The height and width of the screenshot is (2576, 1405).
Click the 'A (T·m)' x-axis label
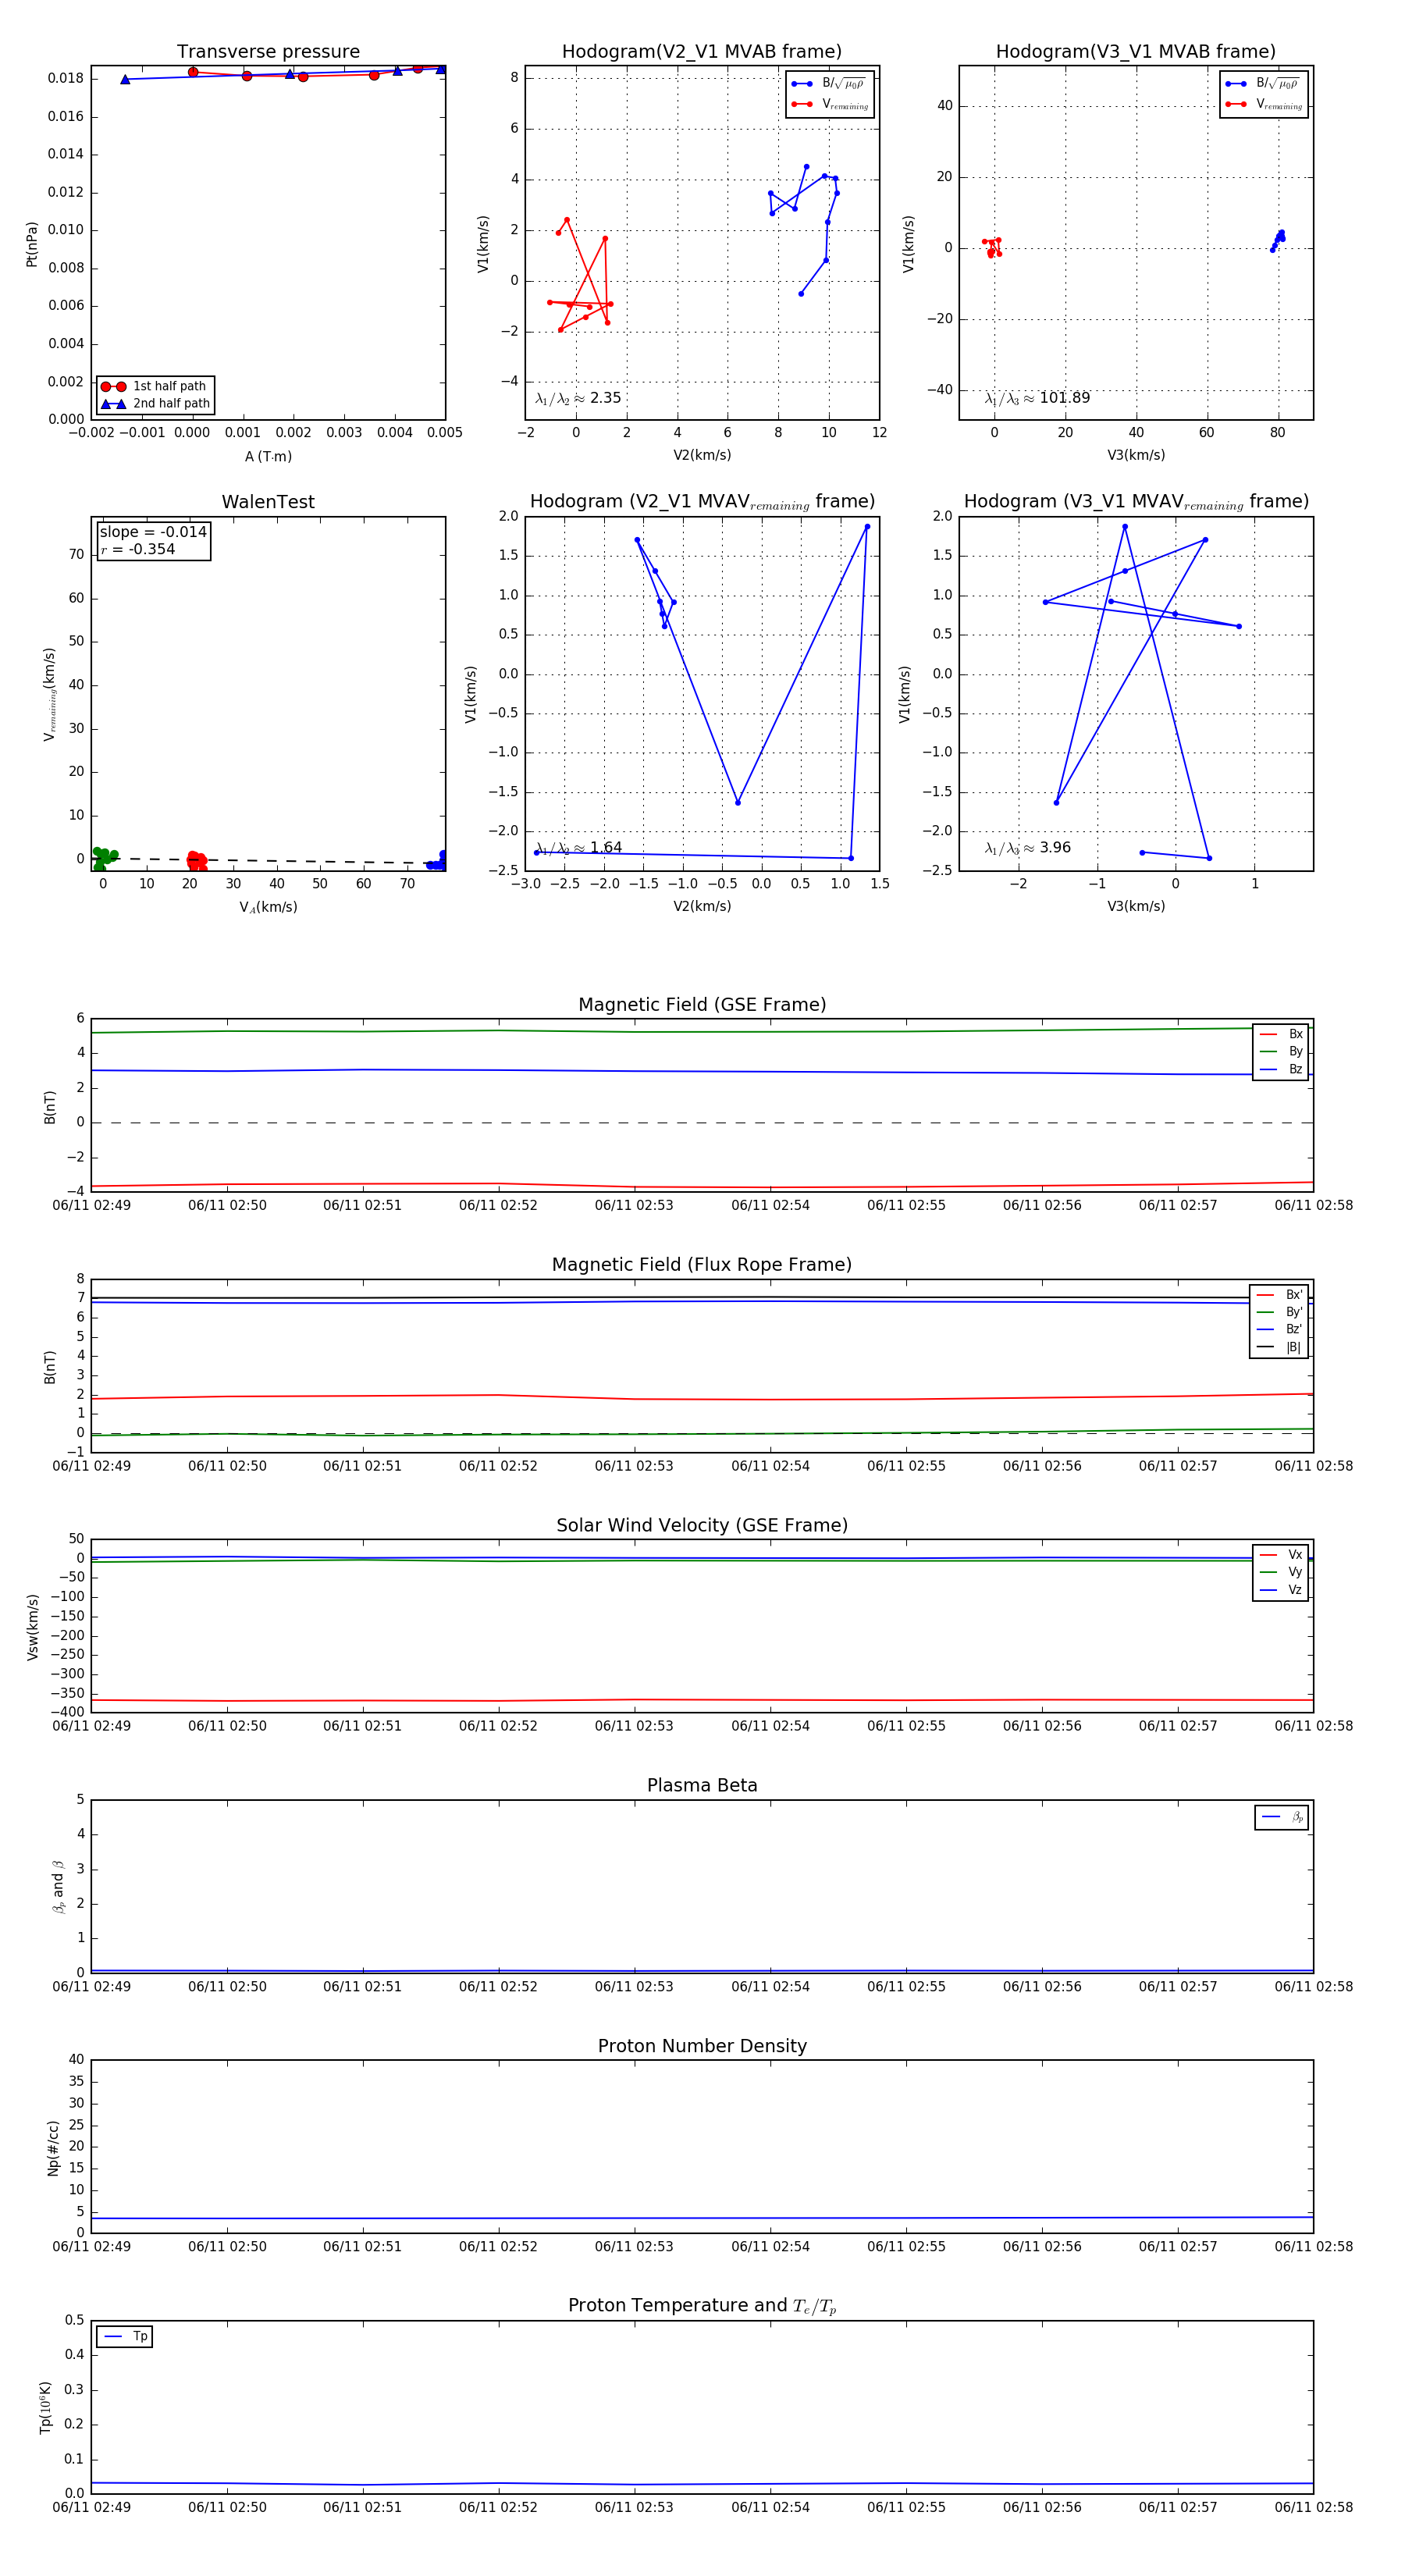[x=268, y=457]
